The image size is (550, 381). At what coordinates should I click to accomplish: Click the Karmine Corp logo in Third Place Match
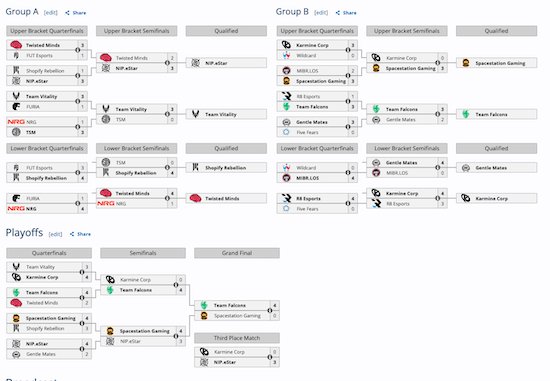204,352
